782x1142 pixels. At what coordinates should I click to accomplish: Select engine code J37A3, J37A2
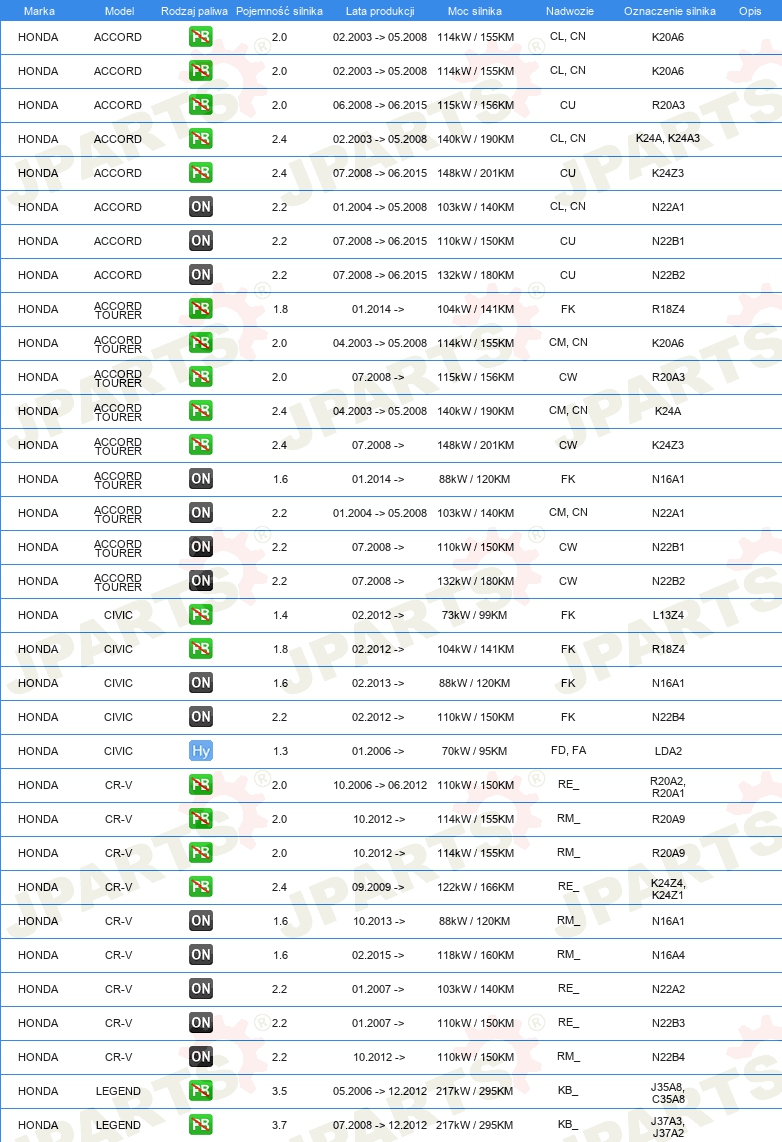tap(668, 1127)
